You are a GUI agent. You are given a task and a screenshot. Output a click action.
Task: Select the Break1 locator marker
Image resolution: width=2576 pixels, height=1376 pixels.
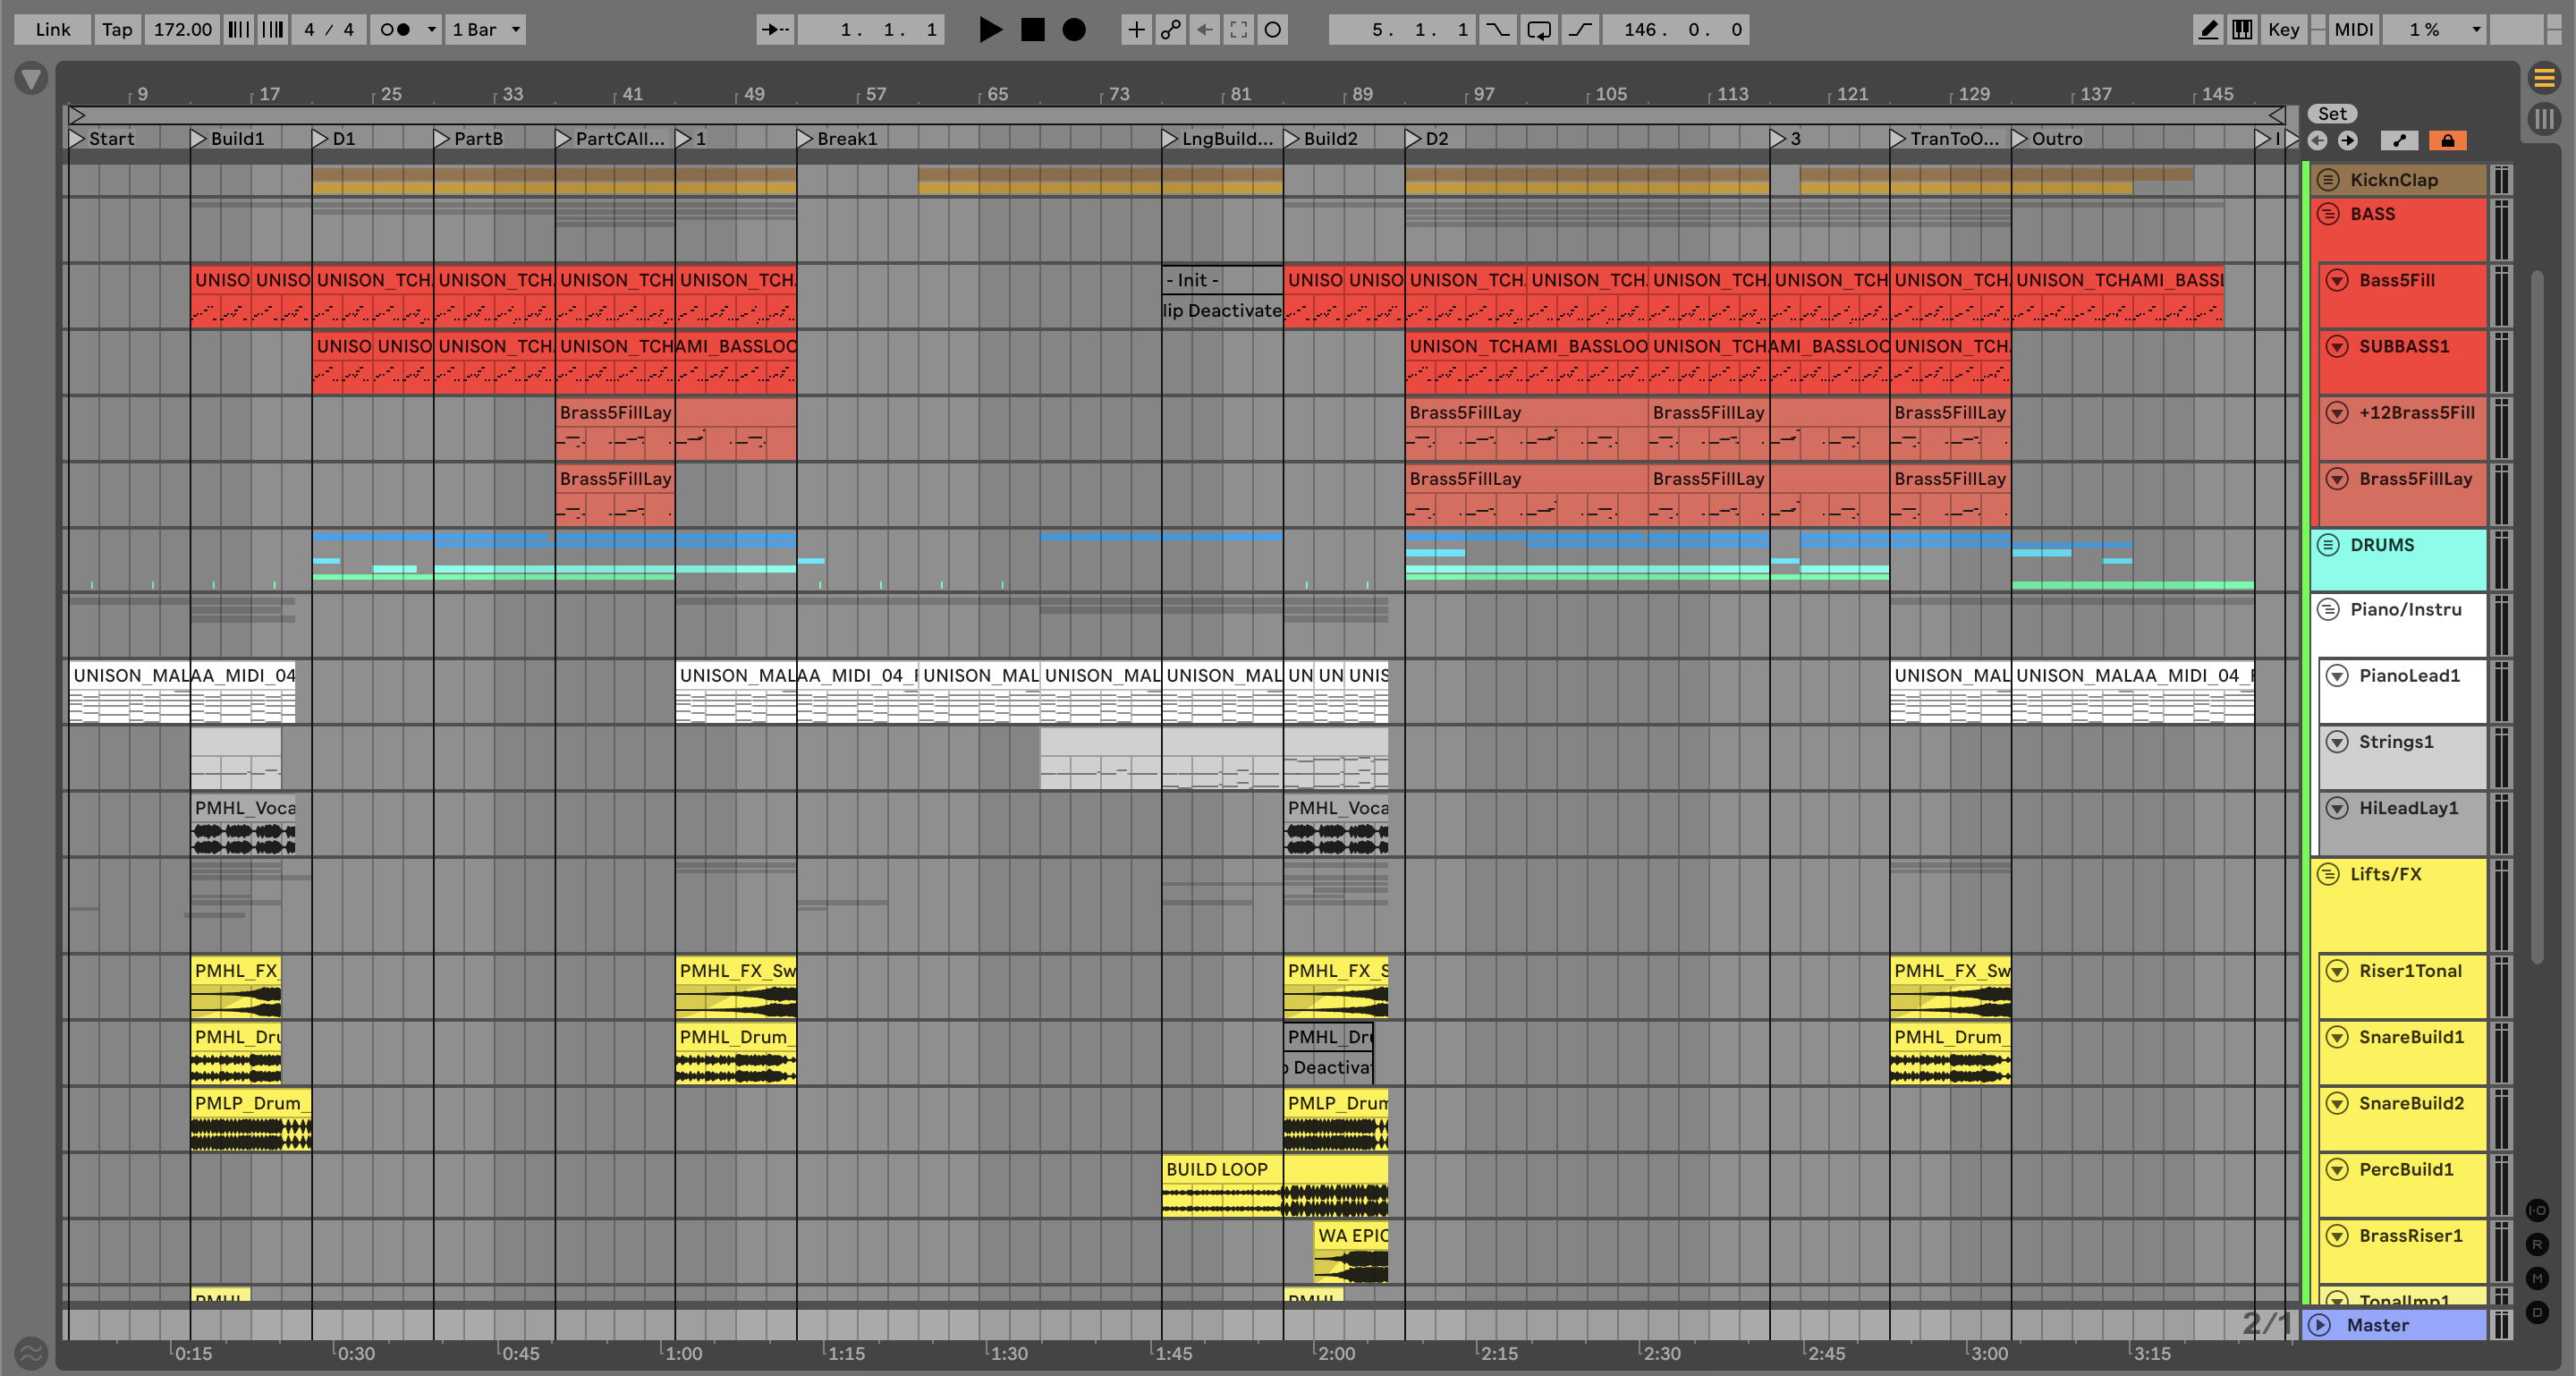click(x=806, y=138)
